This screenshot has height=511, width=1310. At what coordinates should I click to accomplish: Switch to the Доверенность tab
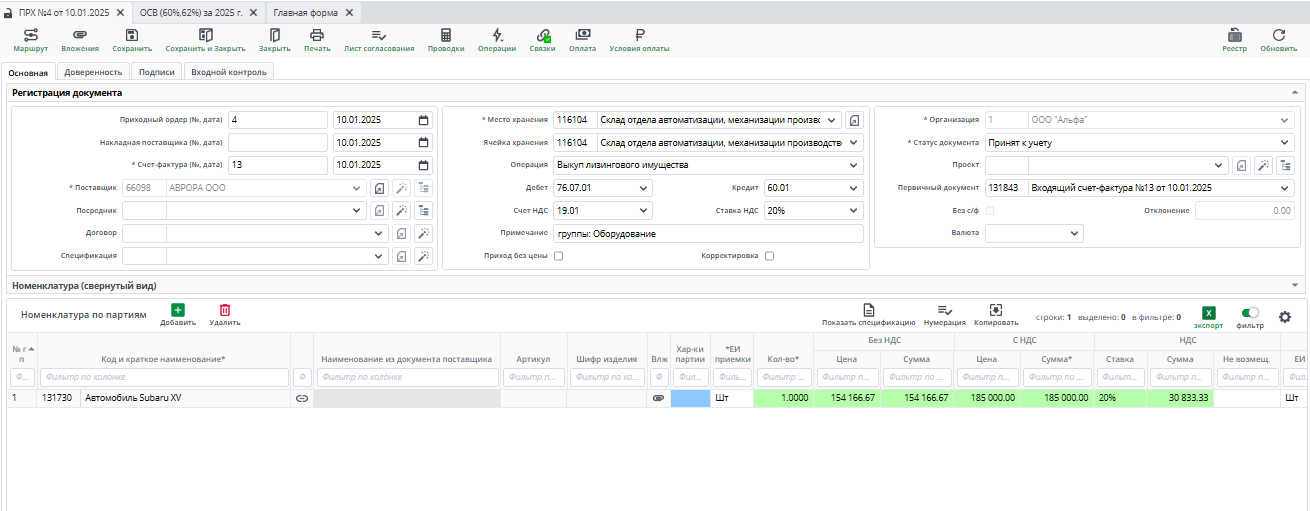tap(93, 72)
